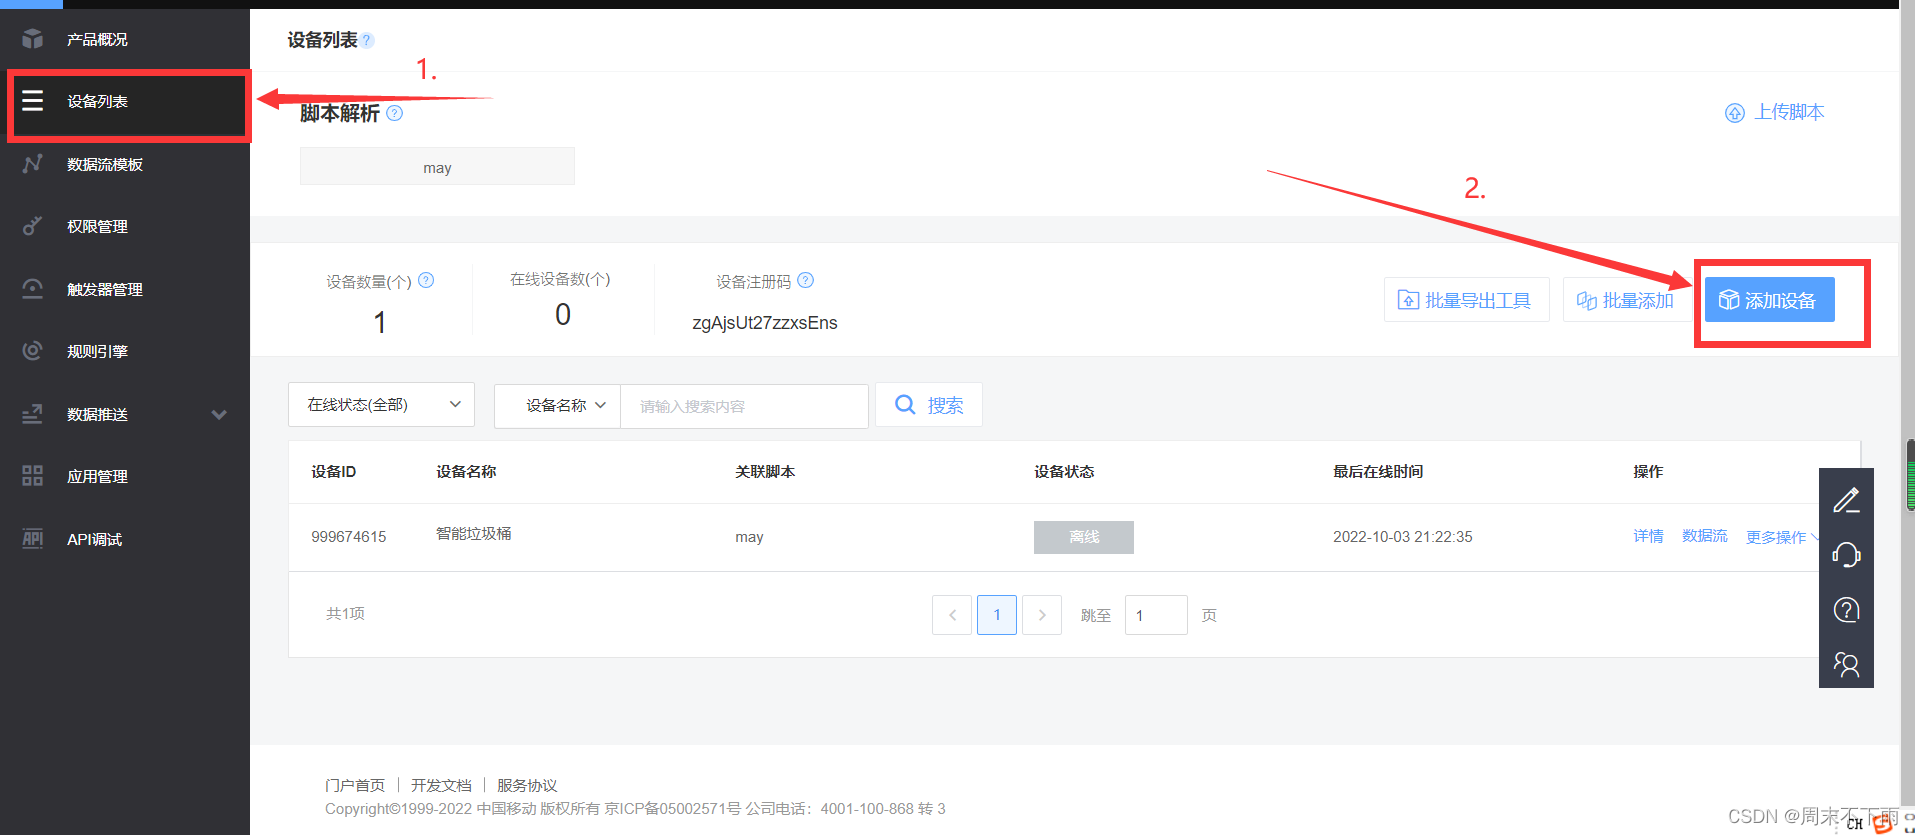Click 添加设备 button

[x=1769, y=300]
